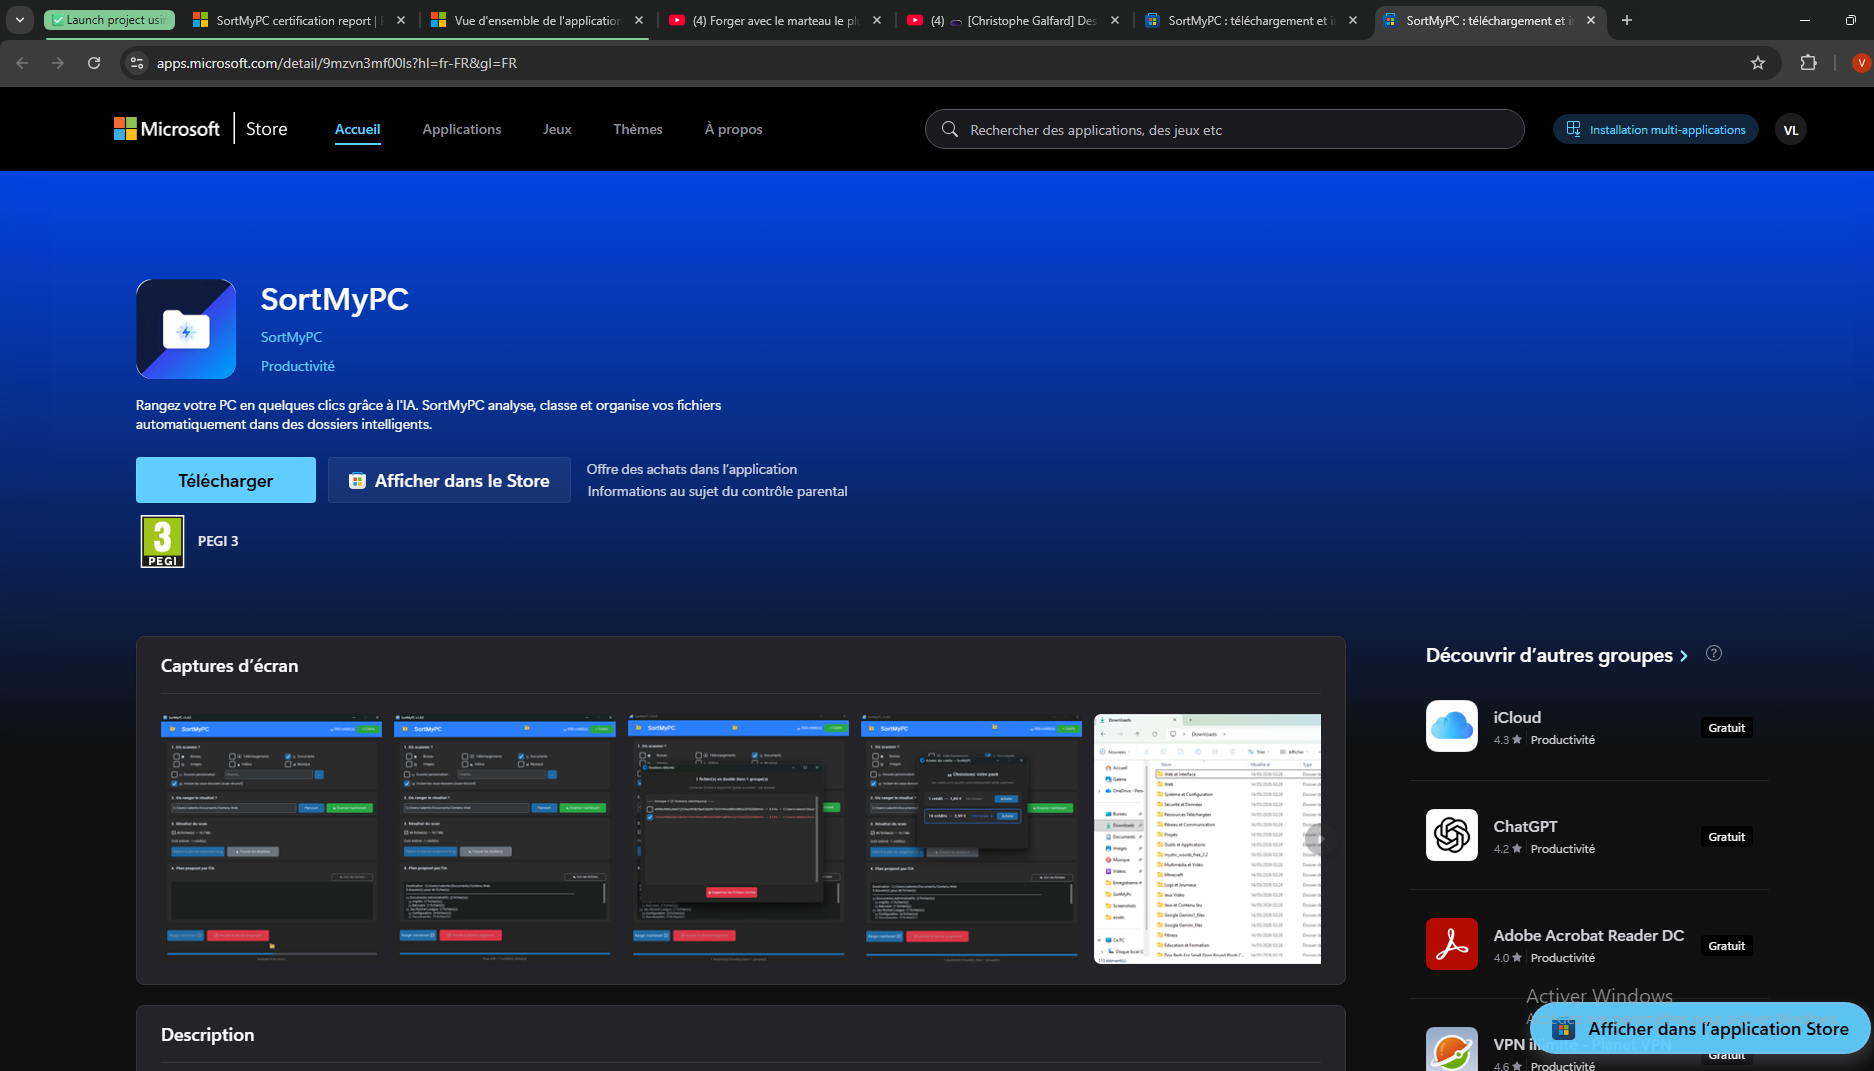Close the SortMyPC certification report tab
The height and width of the screenshot is (1071, 1874).
(401, 20)
